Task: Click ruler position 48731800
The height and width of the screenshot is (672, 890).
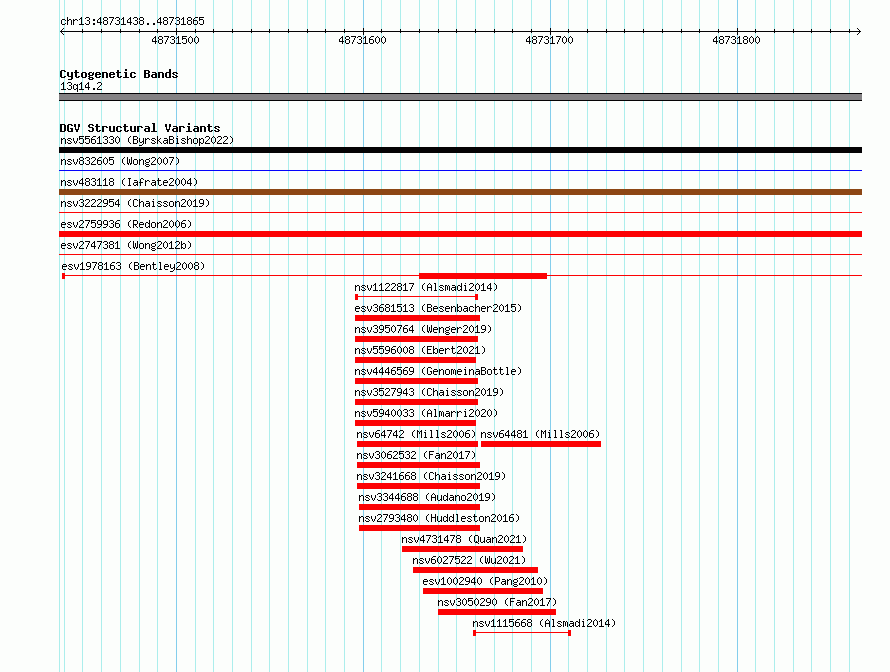Action: 736,40
